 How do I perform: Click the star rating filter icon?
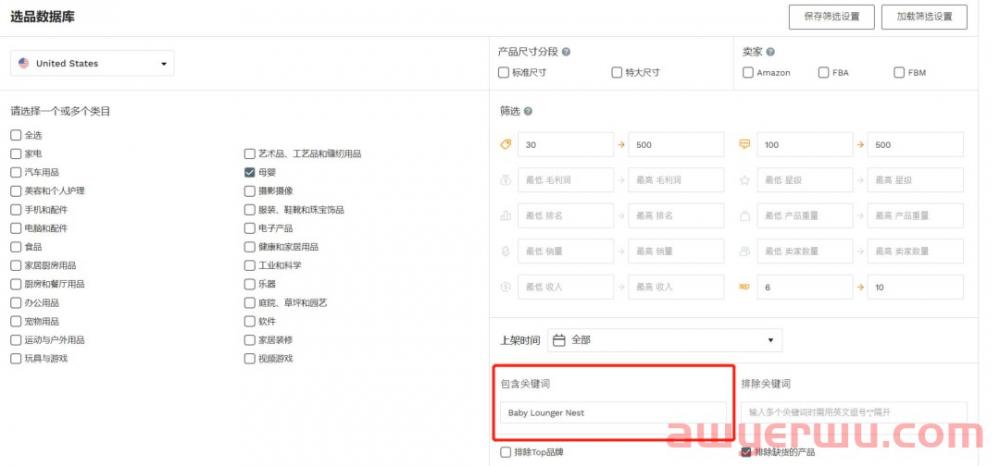click(x=744, y=180)
